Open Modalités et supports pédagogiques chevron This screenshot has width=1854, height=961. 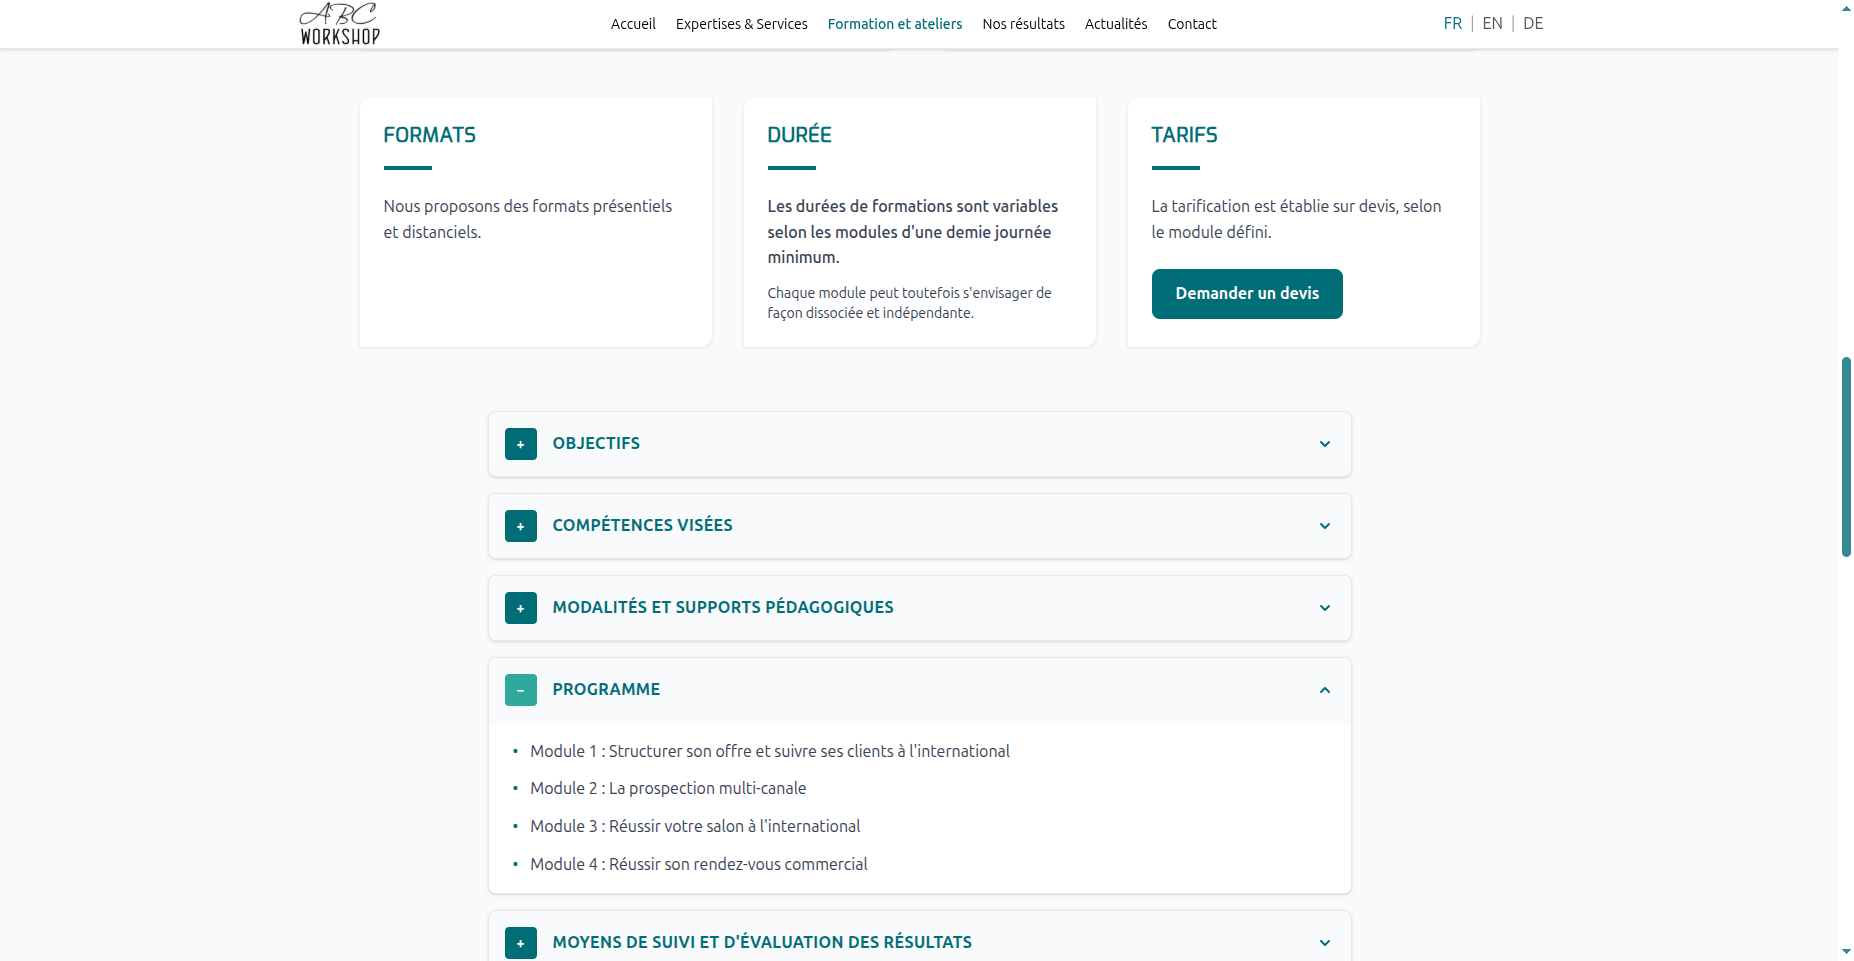pos(1324,608)
